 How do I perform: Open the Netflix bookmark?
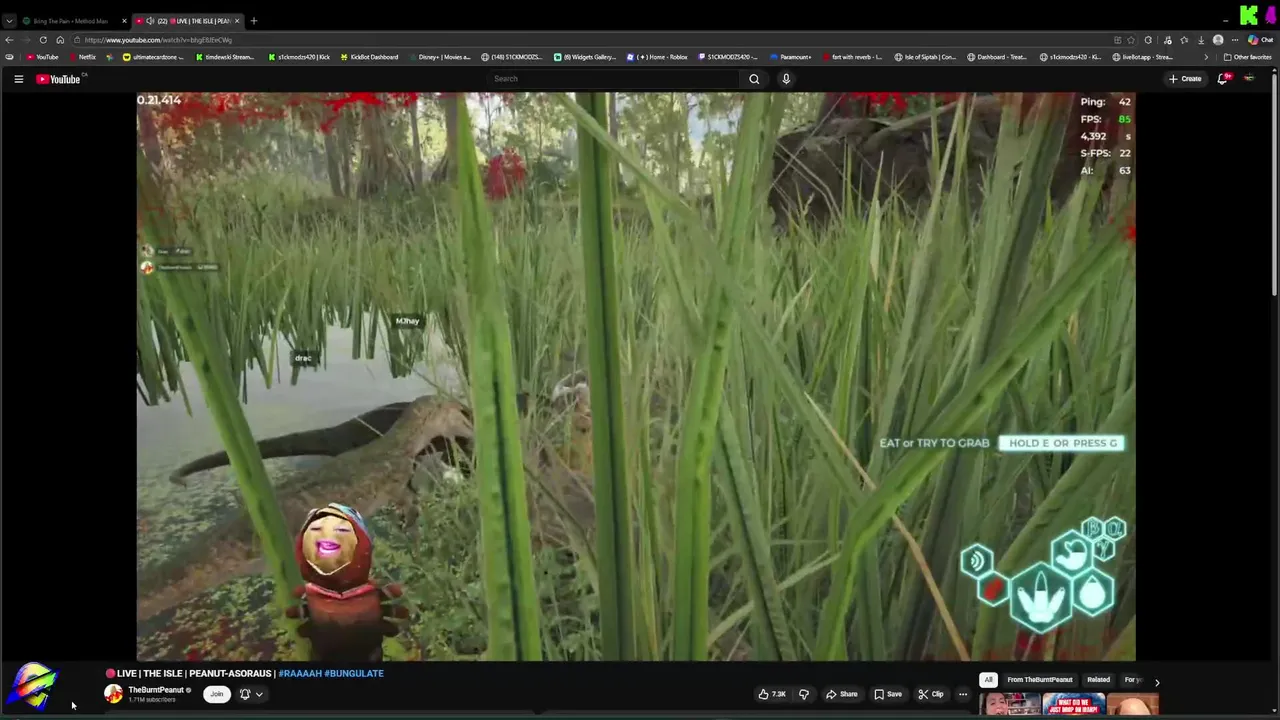[82, 57]
